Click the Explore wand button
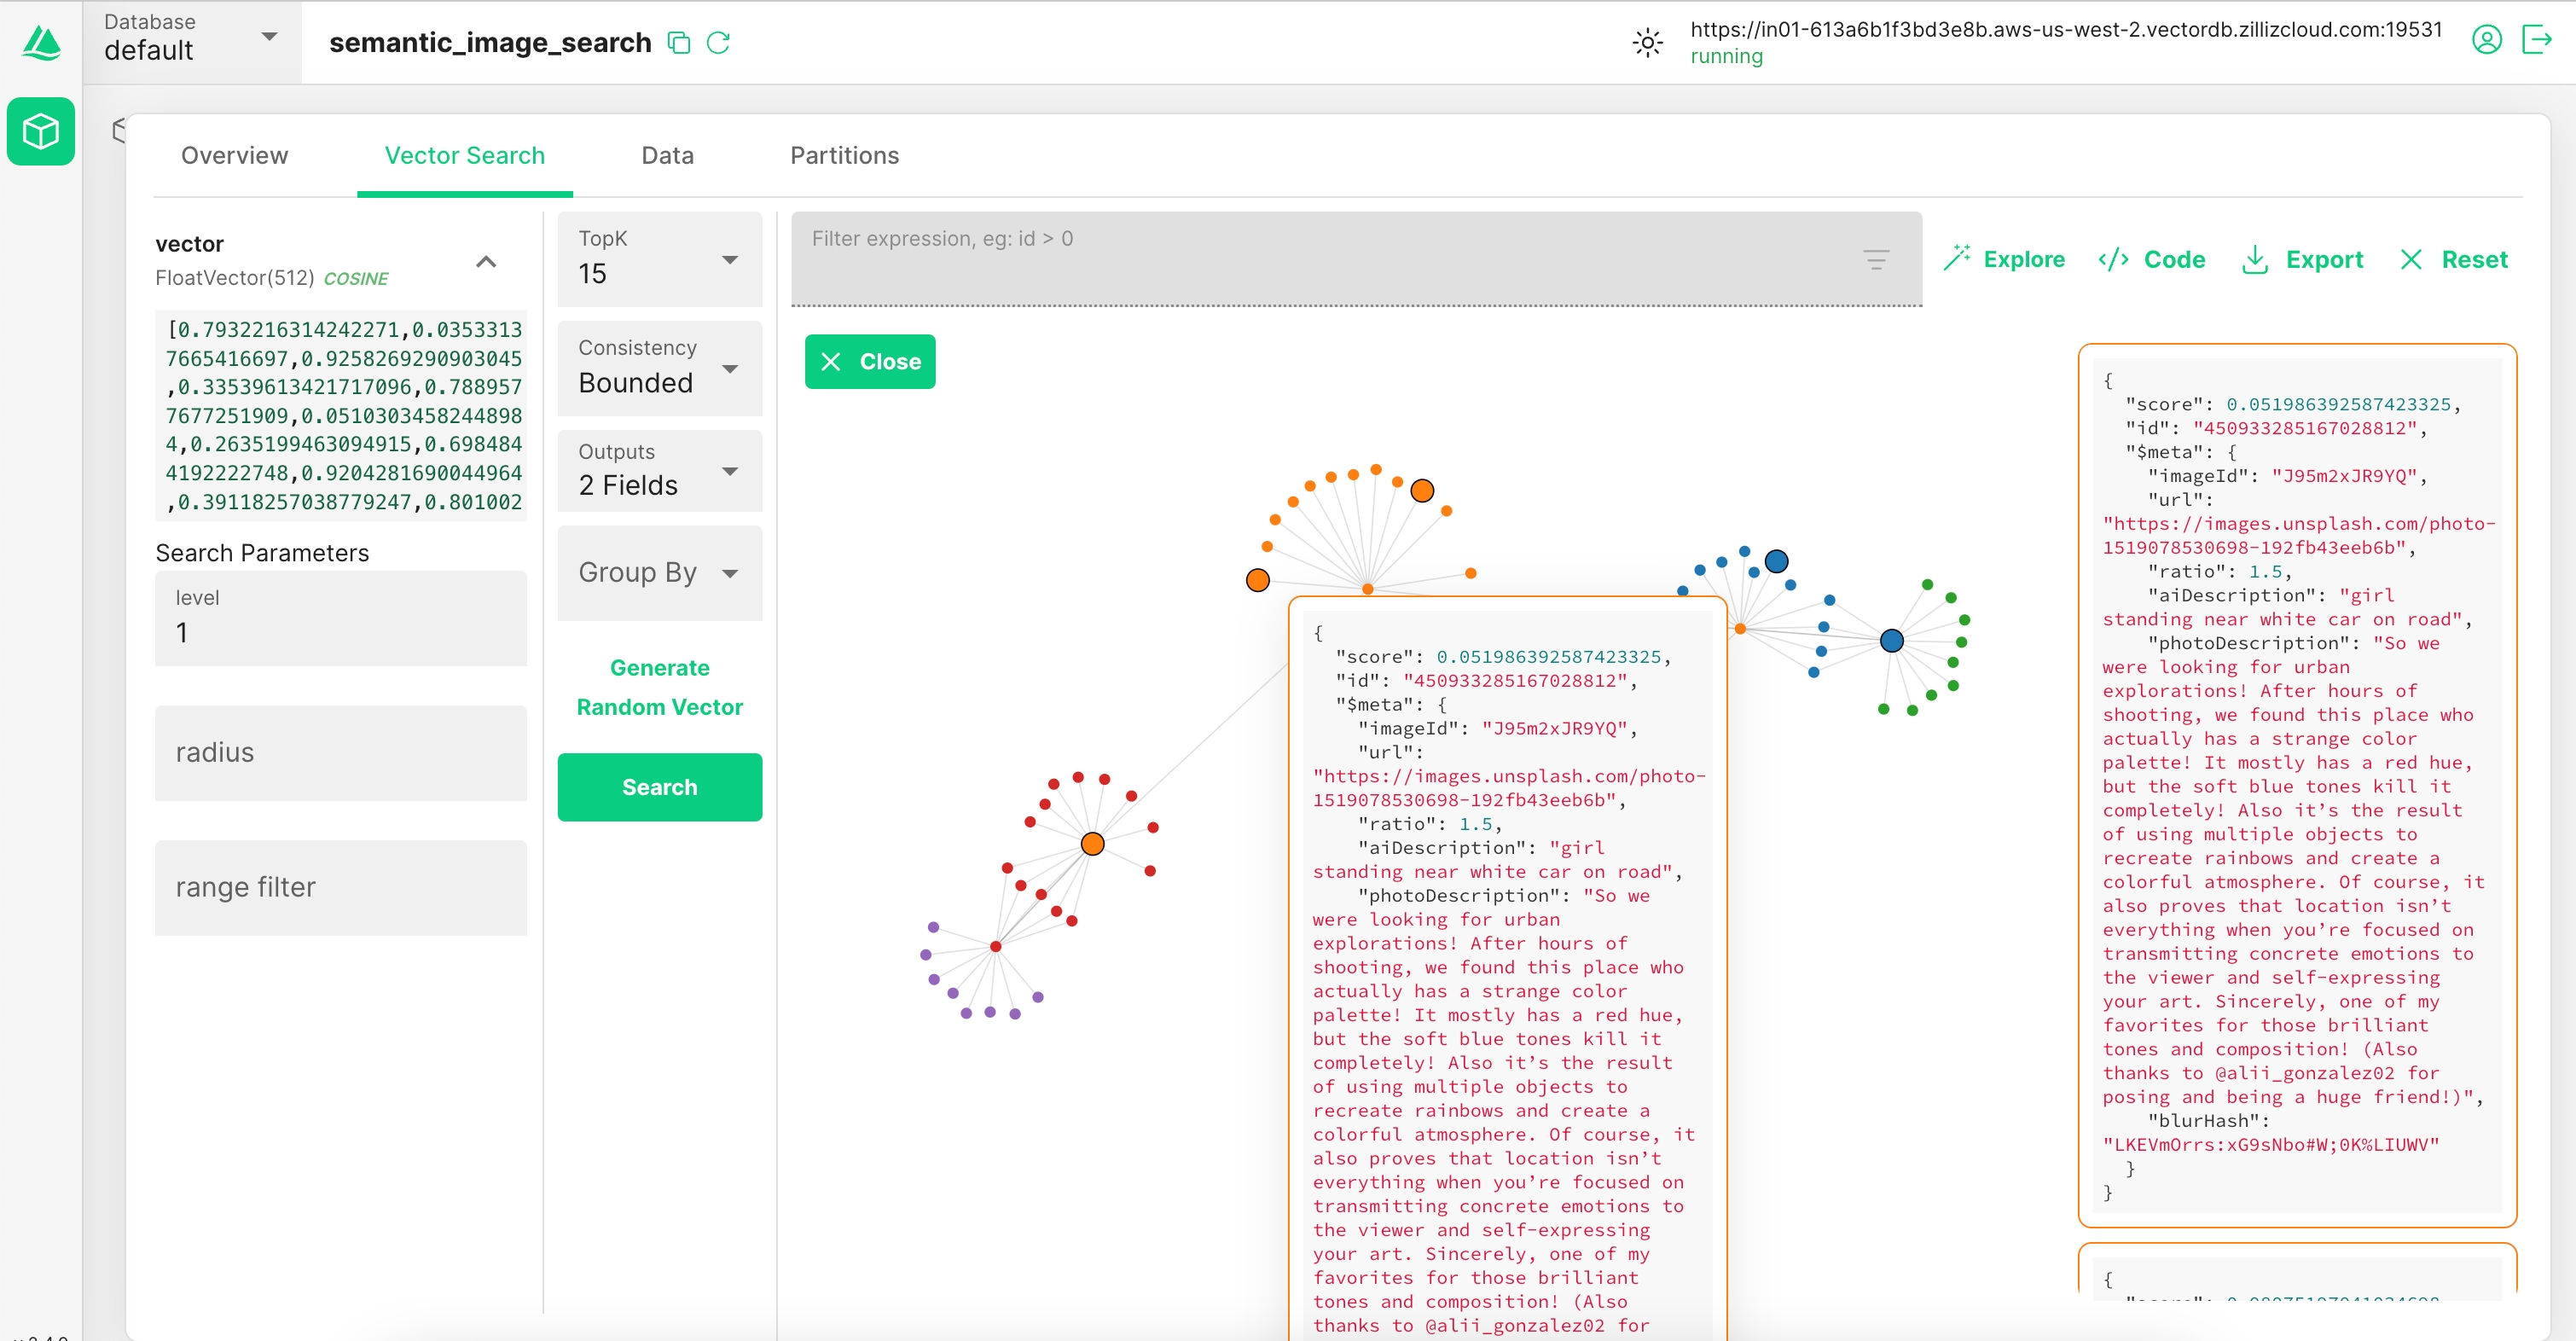This screenshot has height=1341, width=2576. coord(2004,260)
